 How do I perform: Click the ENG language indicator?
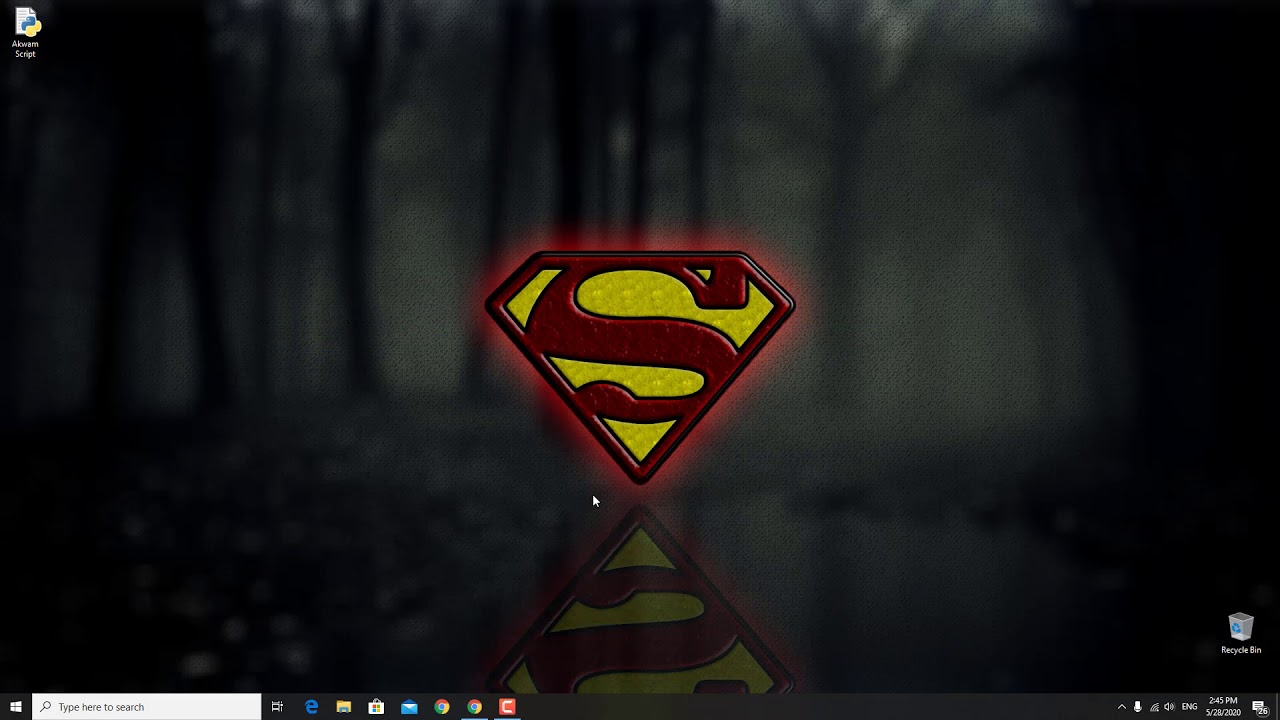pos(1190,707)
